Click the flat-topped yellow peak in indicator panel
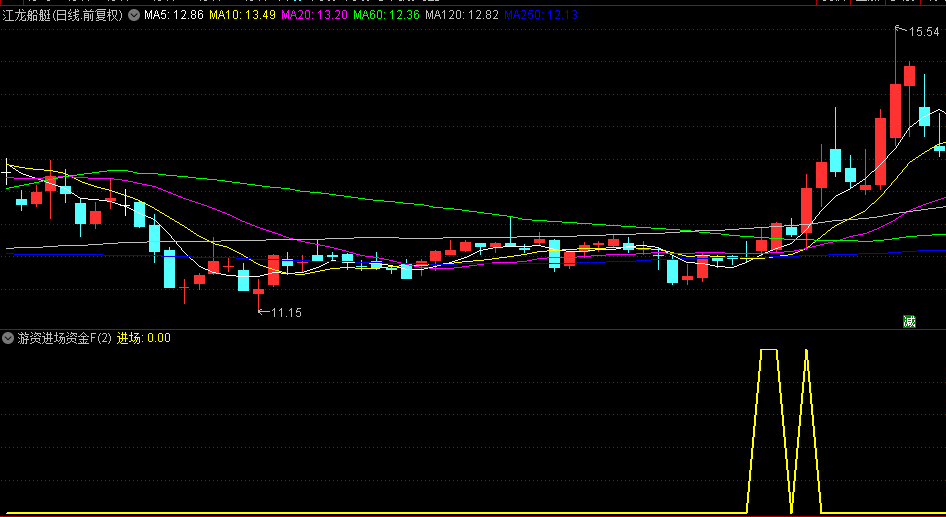This screenshot has height=517, width=946. (x=769, y=350)
